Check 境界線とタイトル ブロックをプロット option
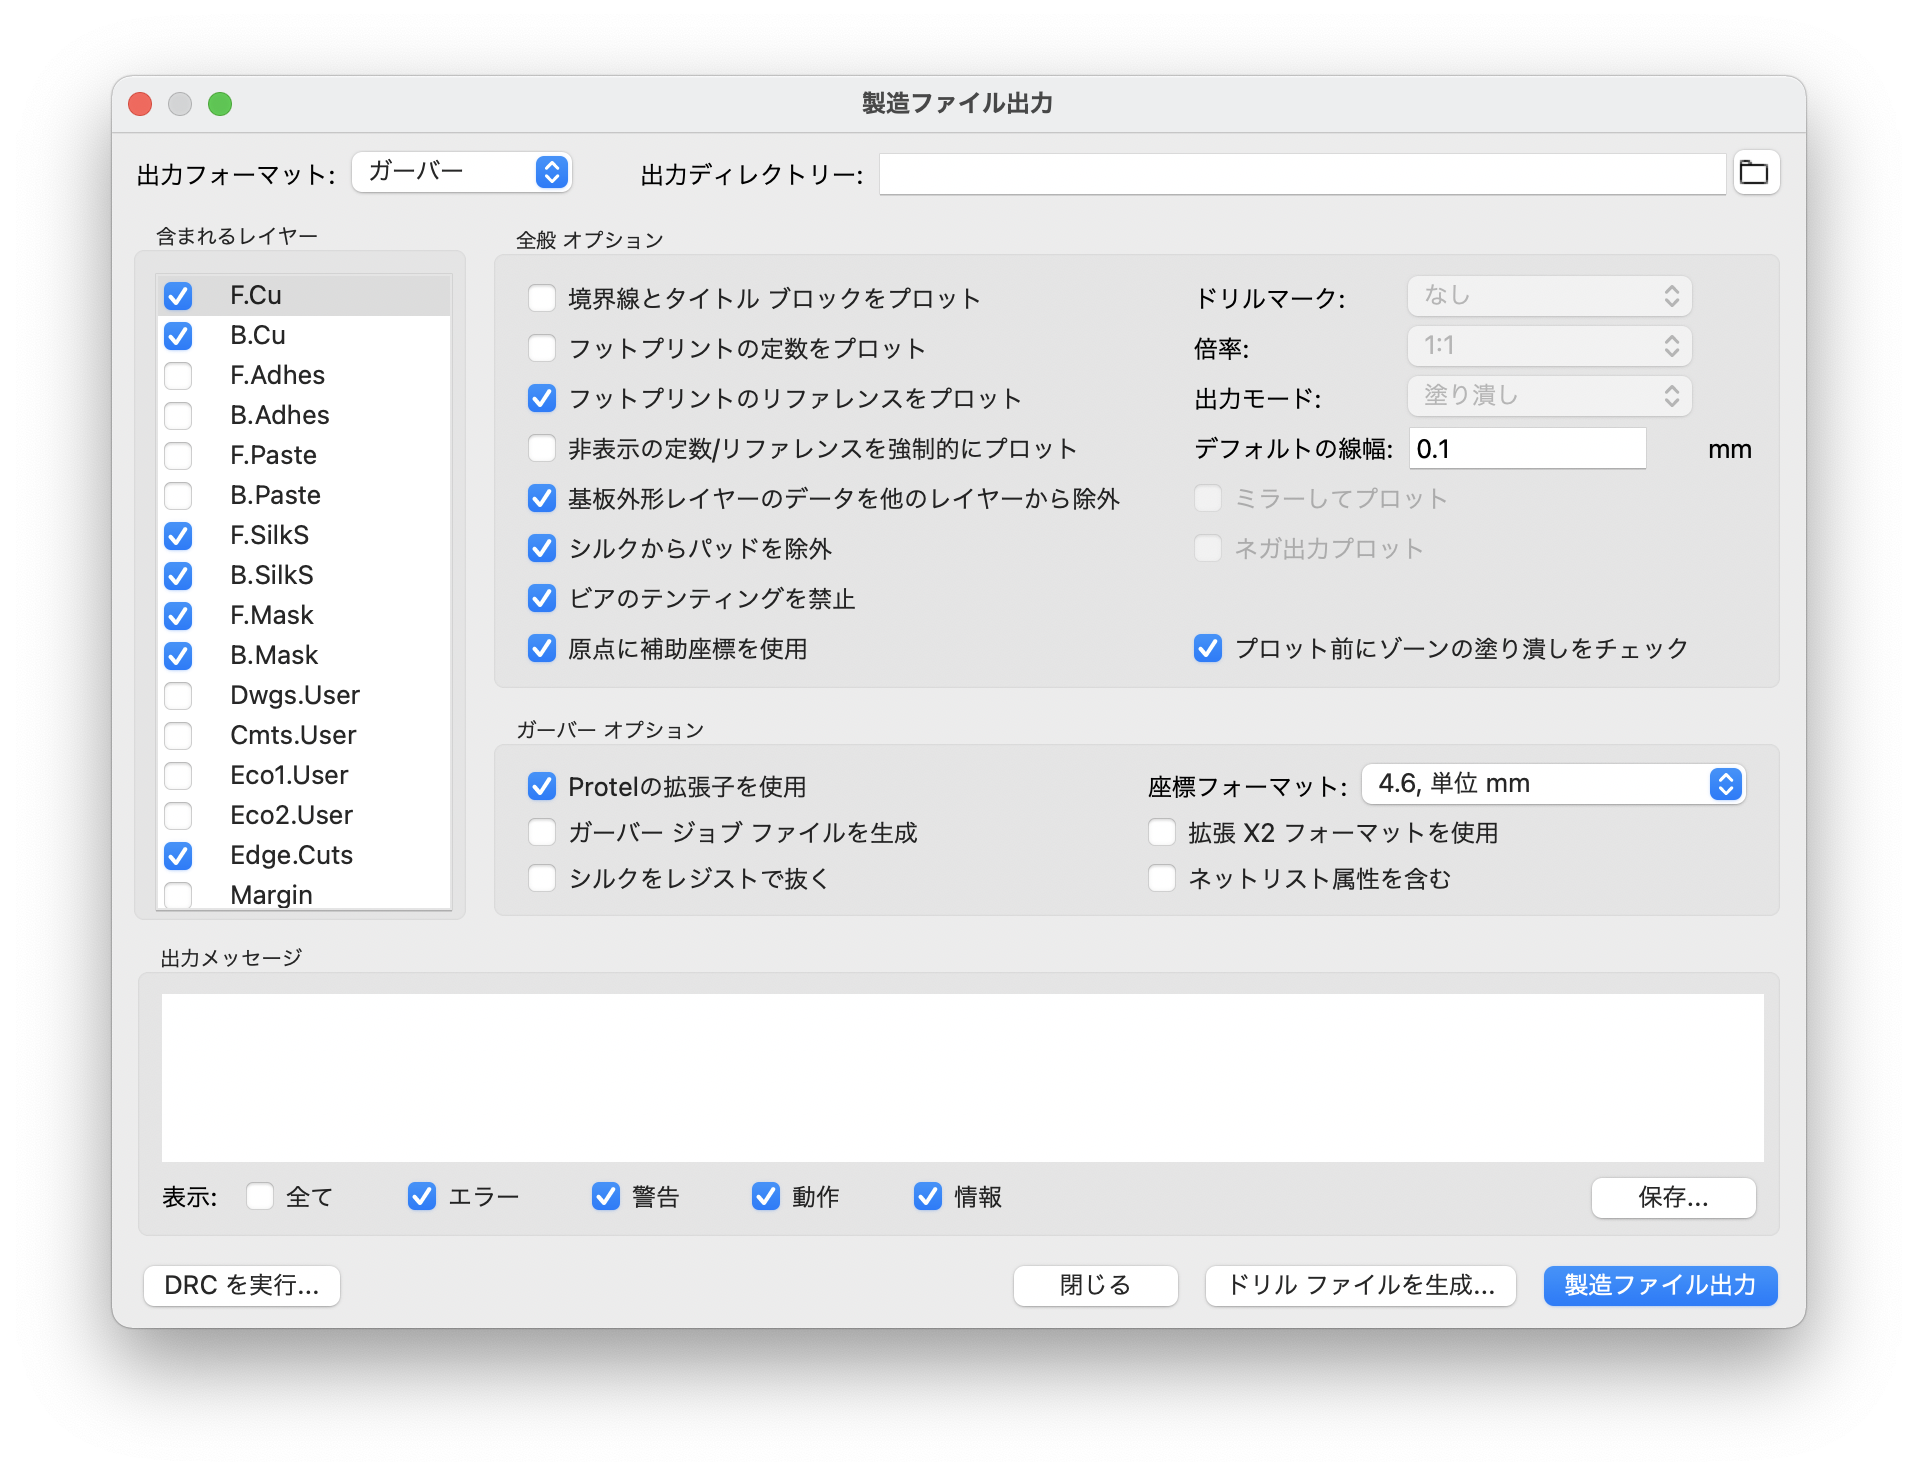This screenshot has height=1476, width=1918. [x=542, y=298]
